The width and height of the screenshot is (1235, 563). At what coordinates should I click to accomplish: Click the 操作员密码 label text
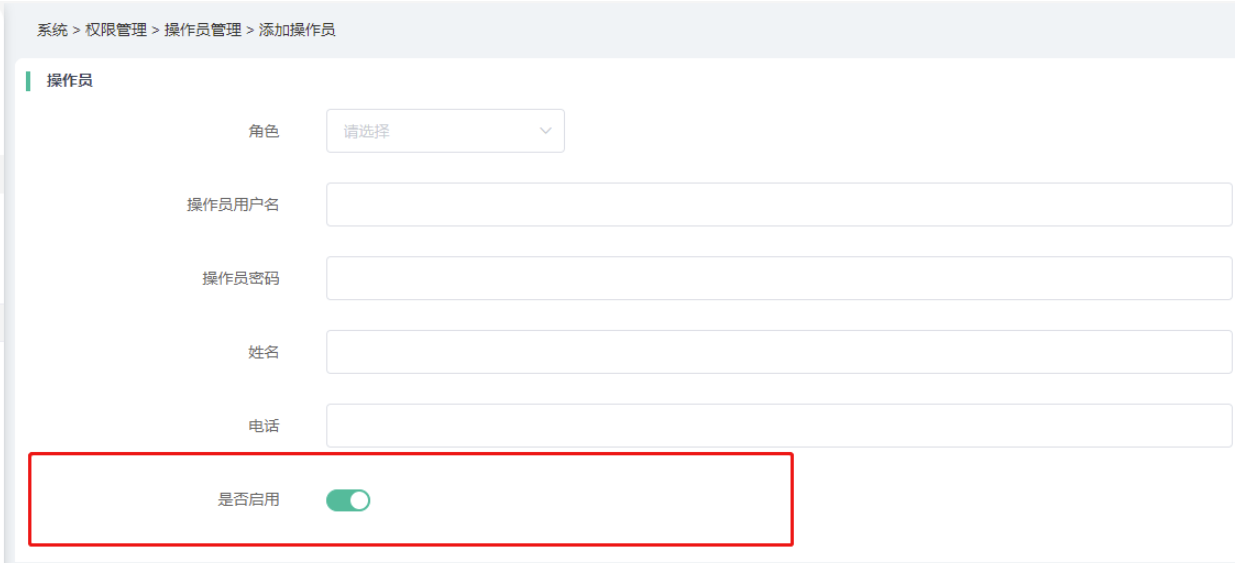[x=241, y=278]
